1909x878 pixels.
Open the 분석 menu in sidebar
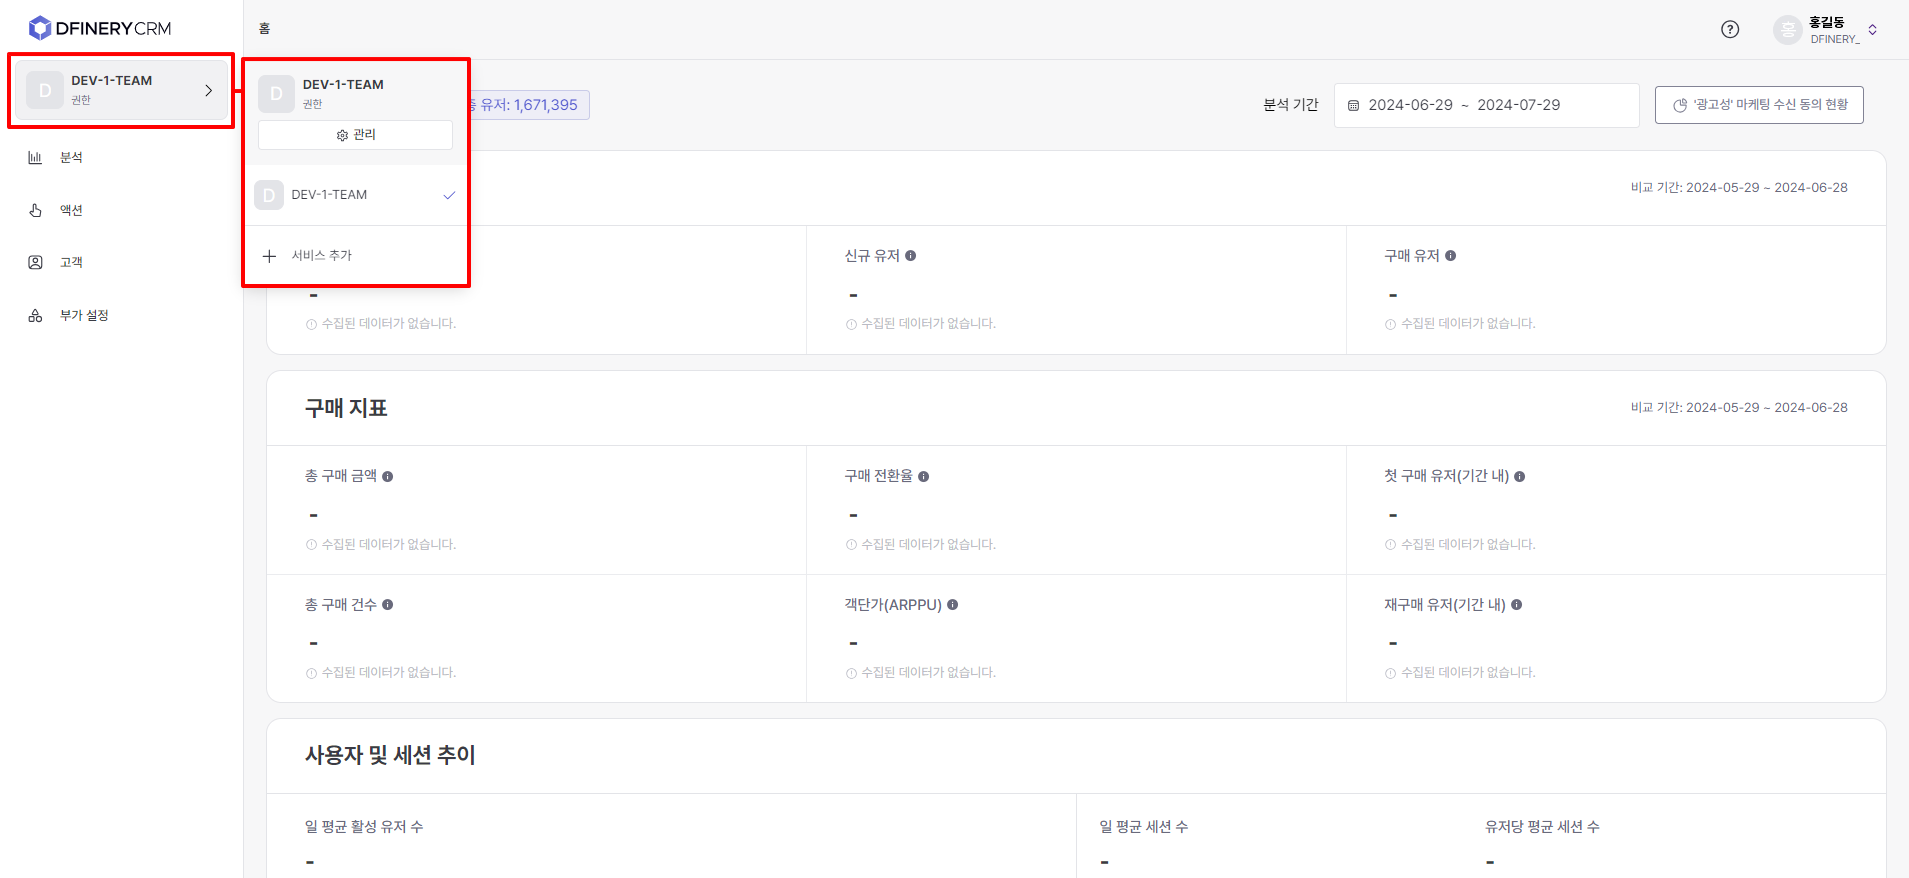[70, 158]
